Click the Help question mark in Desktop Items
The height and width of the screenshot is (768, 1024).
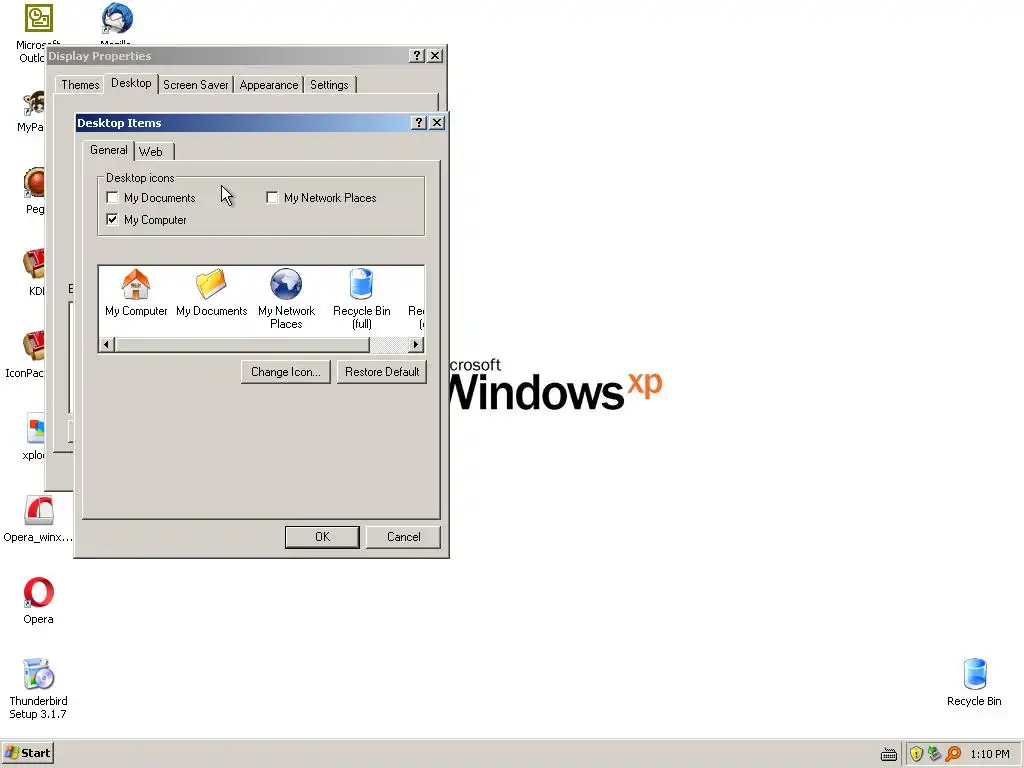[419, 123]
